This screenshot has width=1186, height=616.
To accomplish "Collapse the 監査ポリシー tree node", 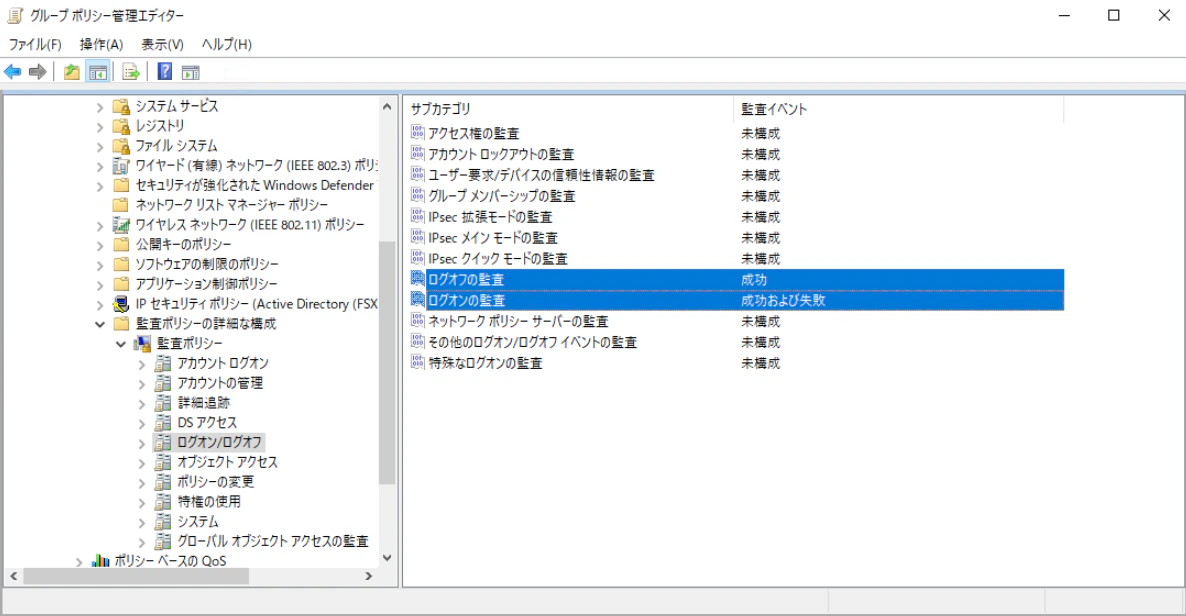I will click(121, 344).
